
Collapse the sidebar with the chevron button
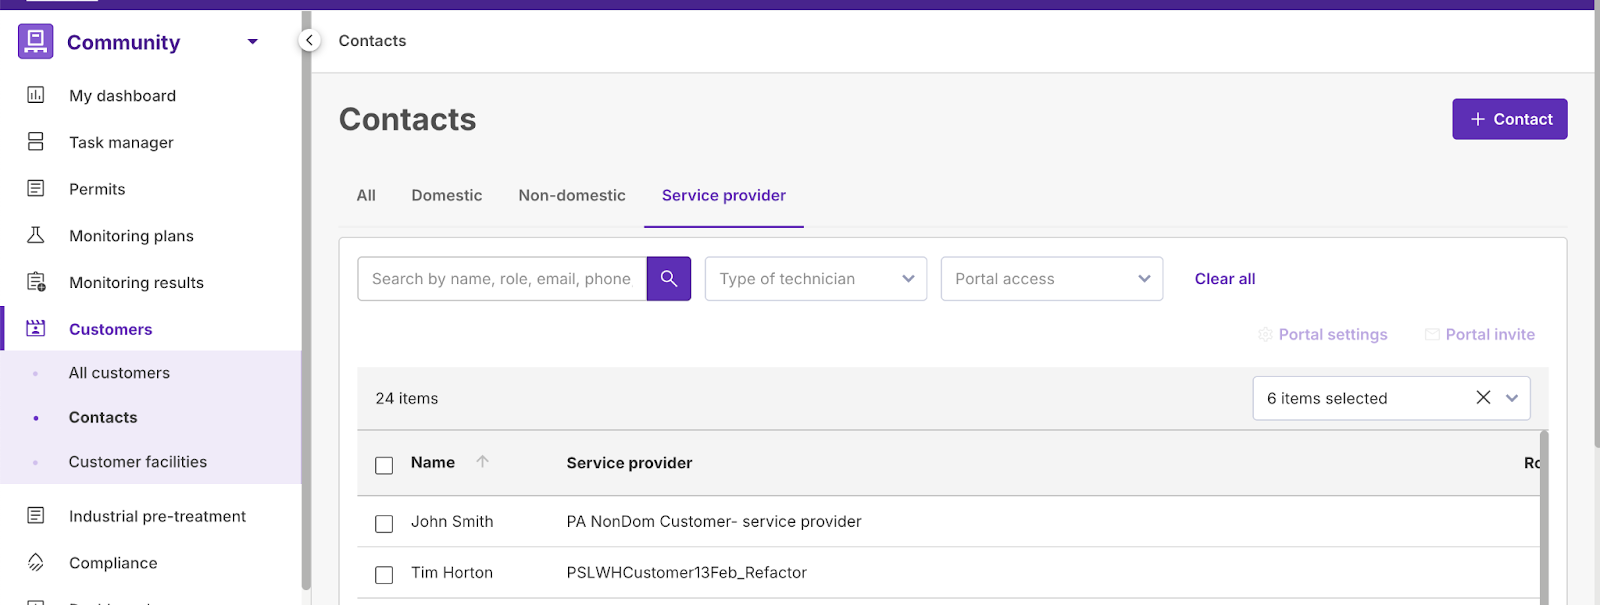click(x=309, y=40)
